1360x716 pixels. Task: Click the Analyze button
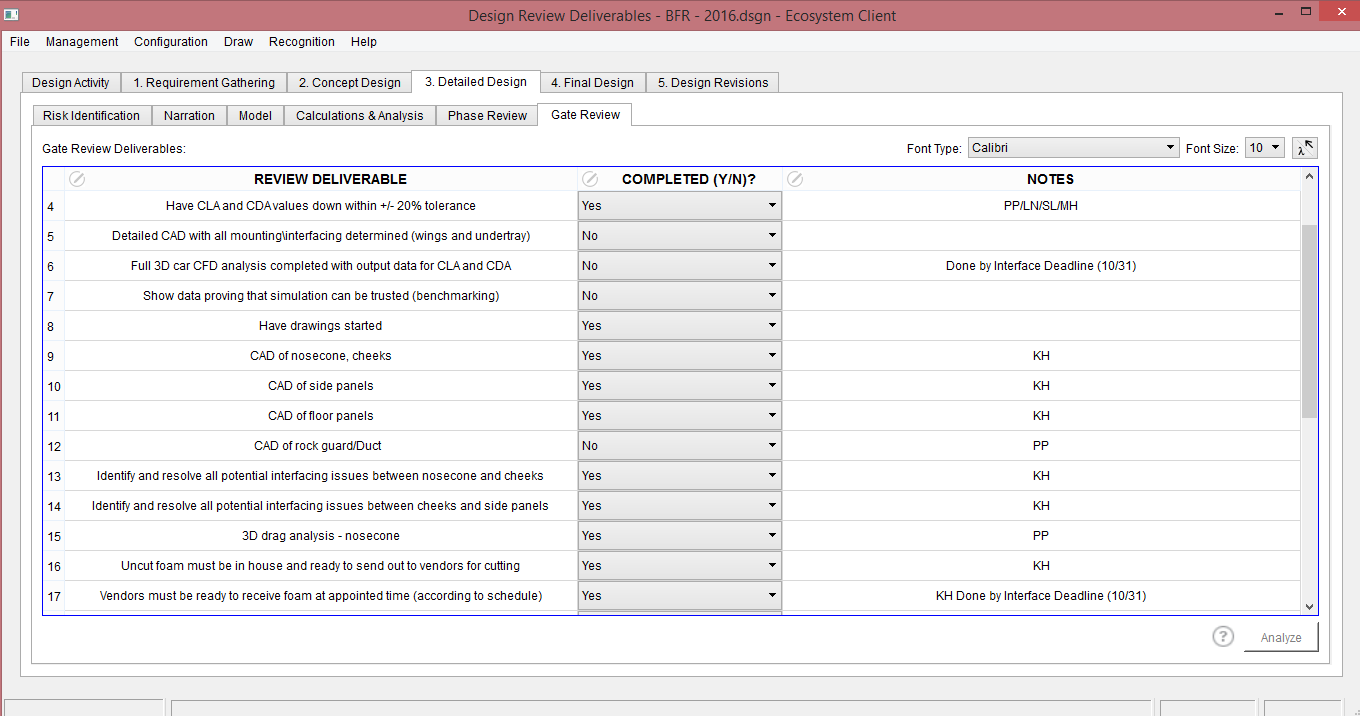[x=1280, y=637]
